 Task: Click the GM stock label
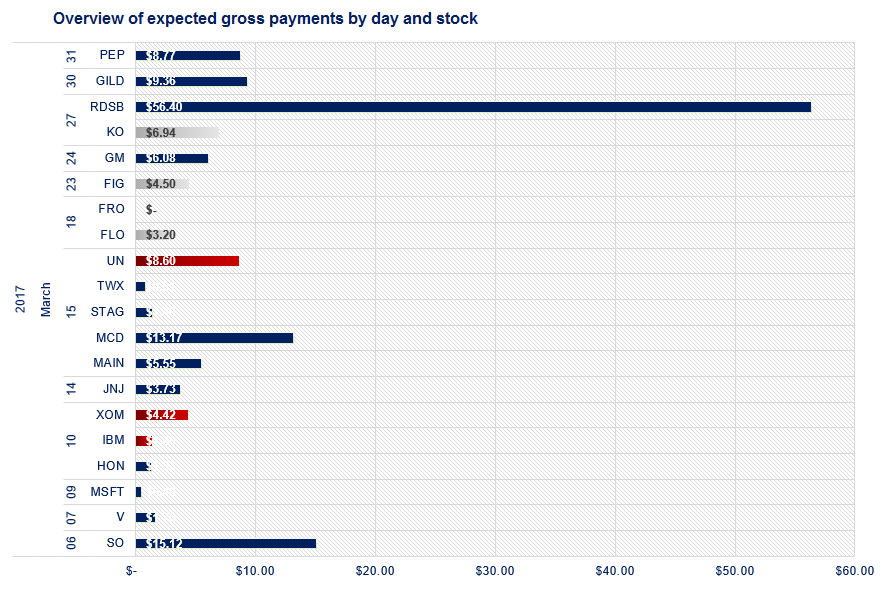point(114,158)
